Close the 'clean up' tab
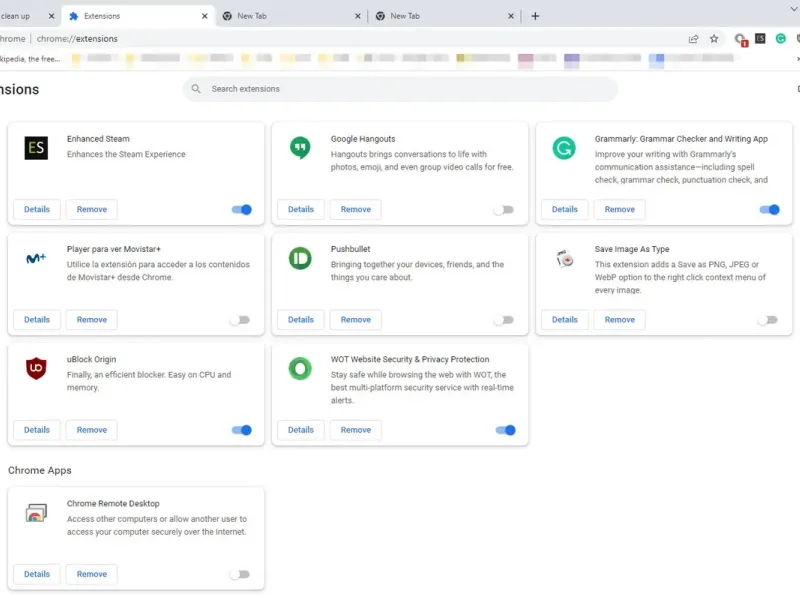Screen dimensions: 800x600 52,16
